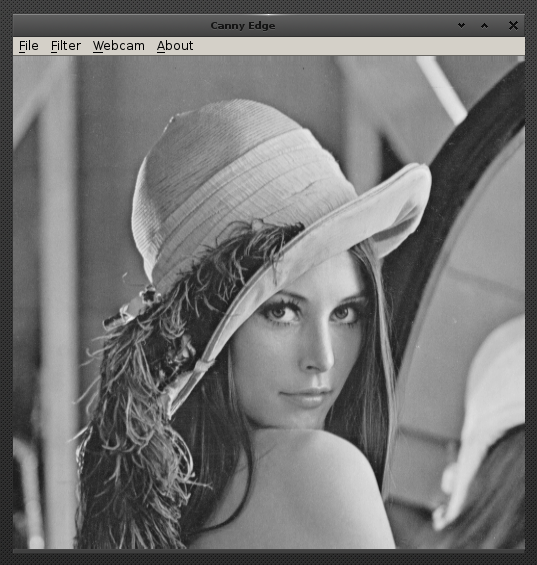Open the File menu
This screenshot has width=537, height=565.
(28, 46)
